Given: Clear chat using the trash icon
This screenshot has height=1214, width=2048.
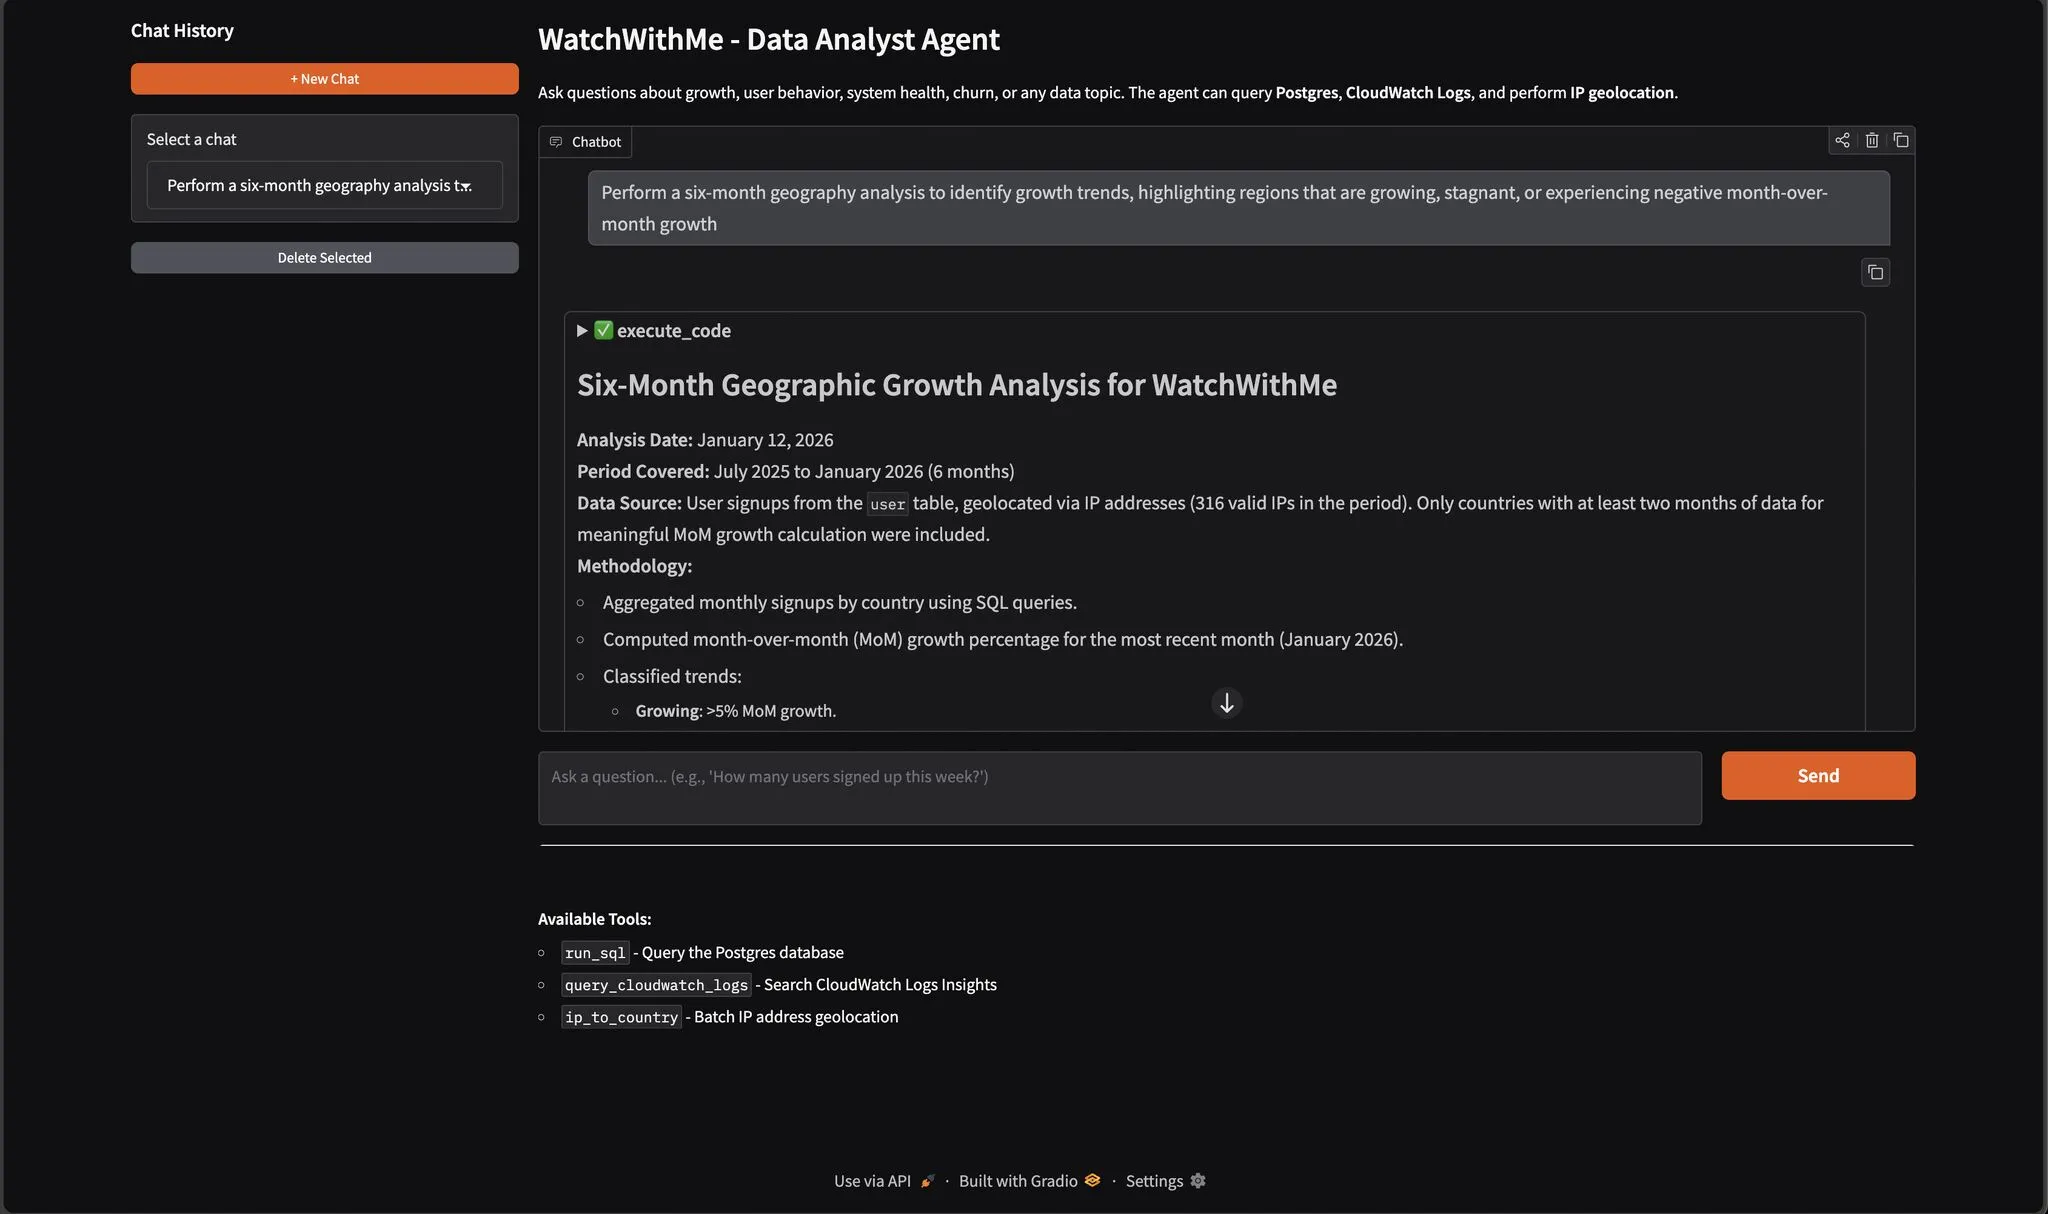Looking at the screenshot, I should (1872, 140).
